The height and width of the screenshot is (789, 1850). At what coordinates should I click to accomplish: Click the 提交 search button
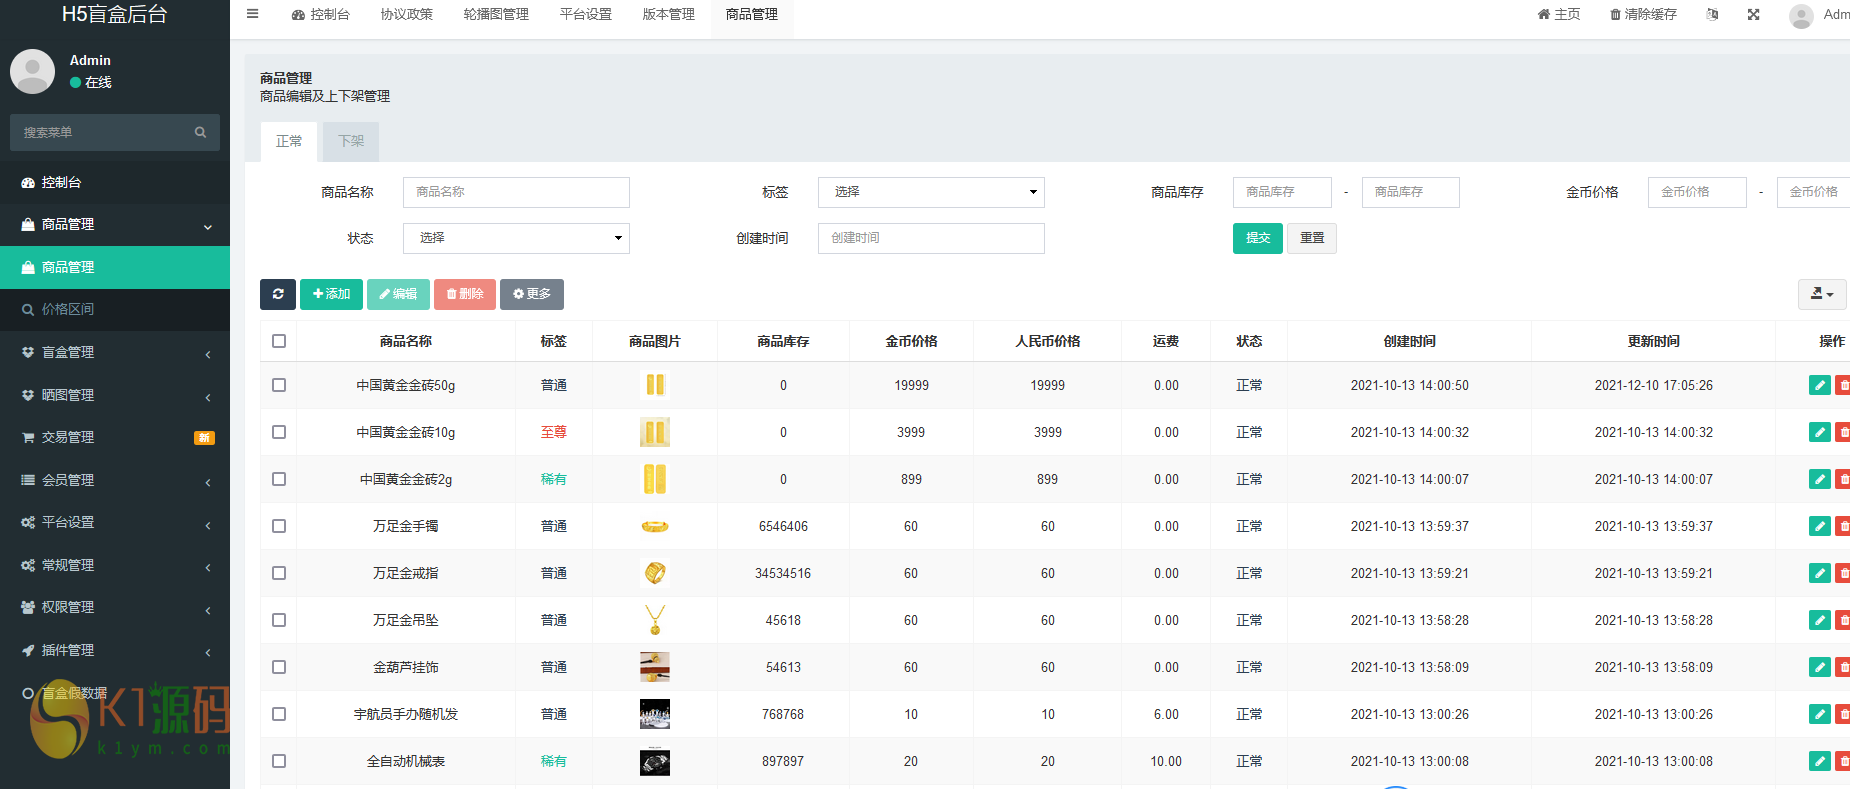point(1257,238)
